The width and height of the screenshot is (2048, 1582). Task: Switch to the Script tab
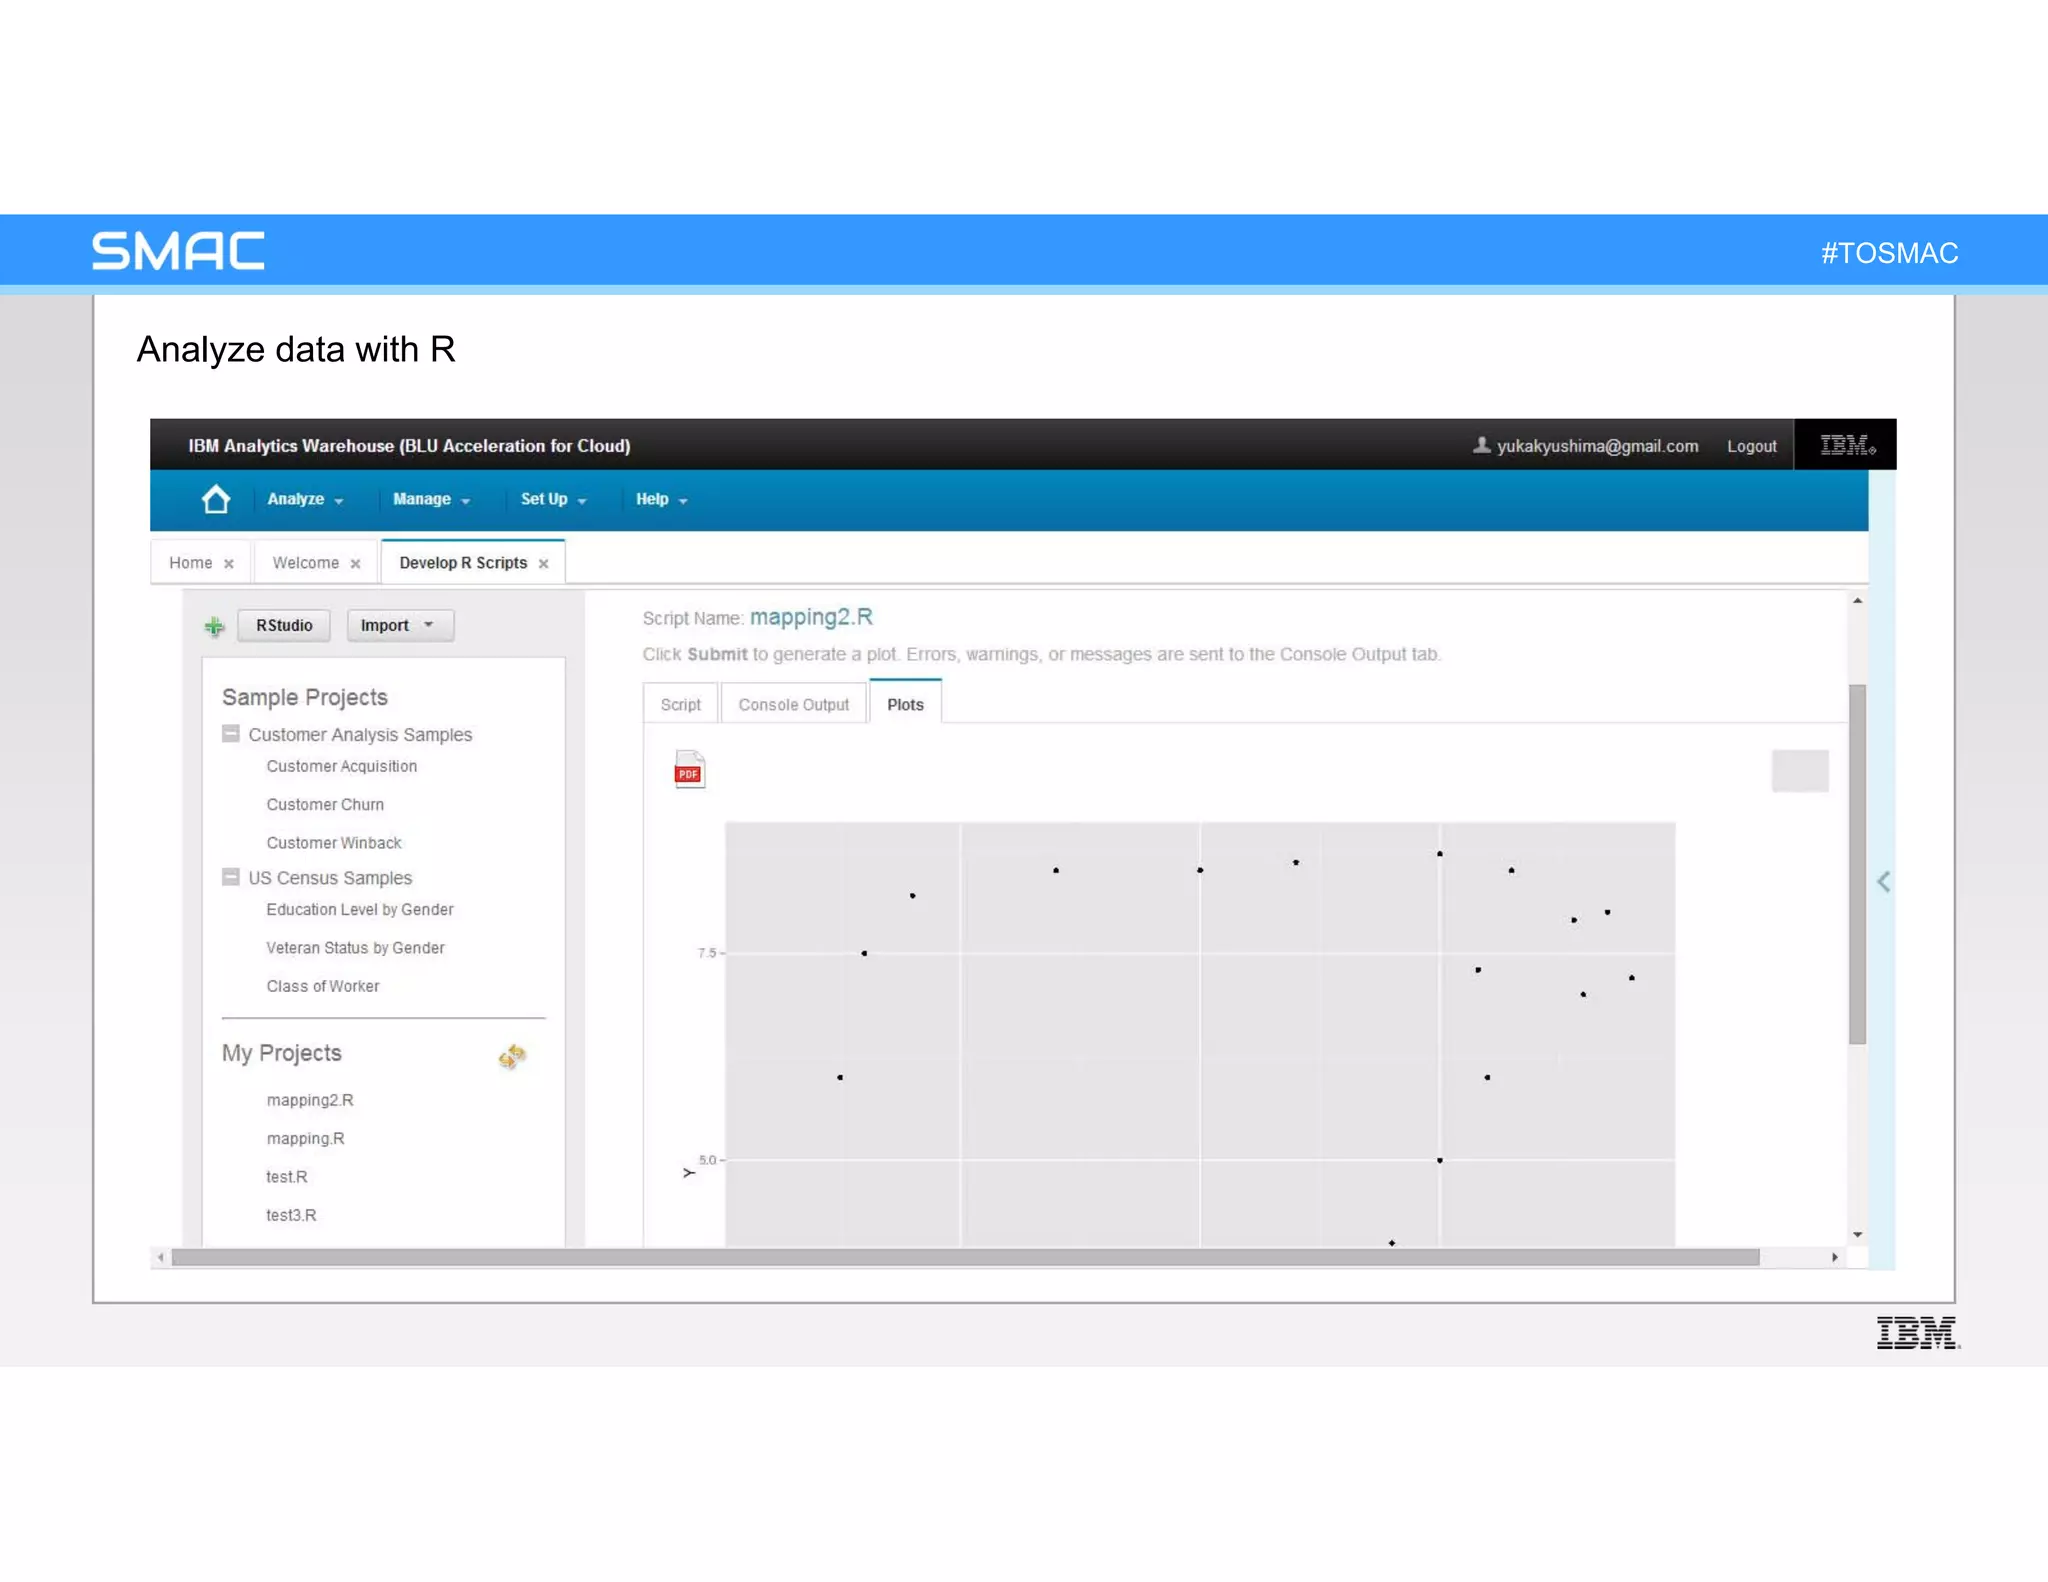(680, 705)
